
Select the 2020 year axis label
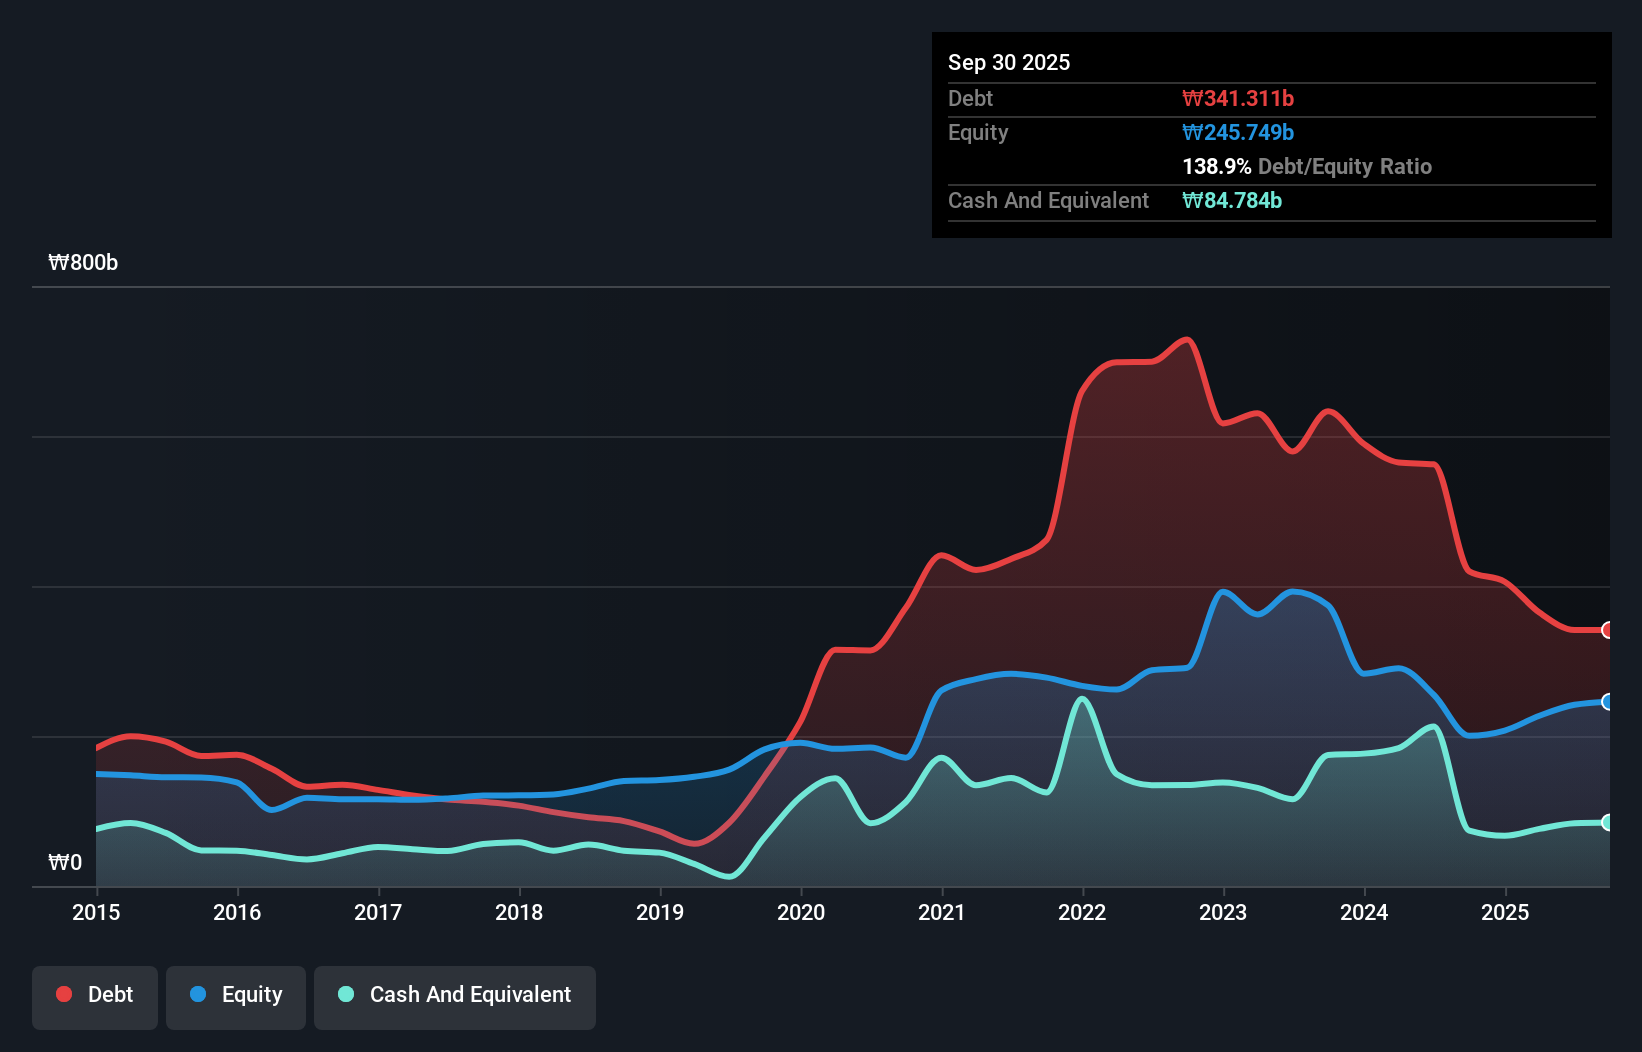[801, 913]
